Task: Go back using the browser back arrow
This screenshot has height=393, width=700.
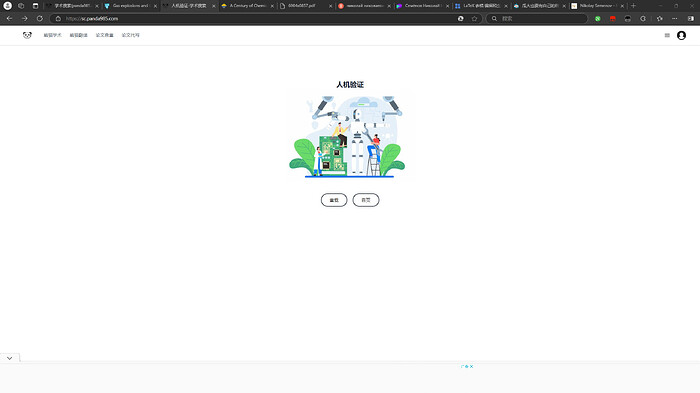Action: tap(9, 18)
